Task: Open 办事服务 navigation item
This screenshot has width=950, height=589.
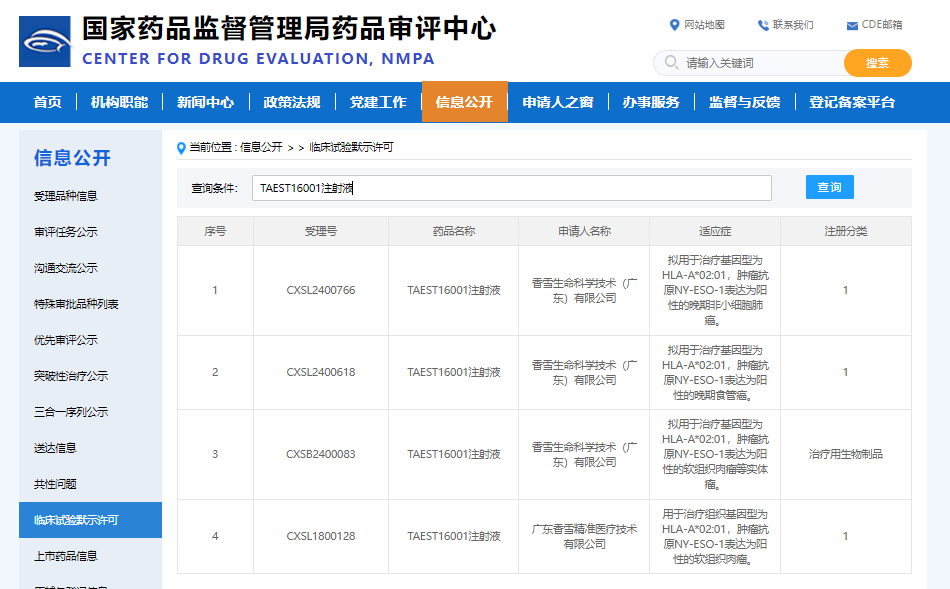Action: (x=651, y=102)
